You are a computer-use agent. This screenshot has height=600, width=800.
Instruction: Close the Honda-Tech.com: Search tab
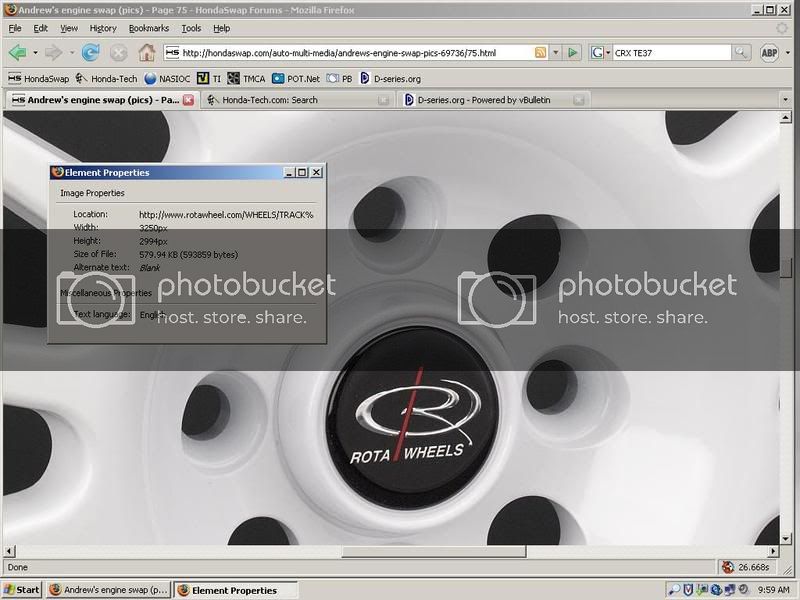(x=383, y=101)
